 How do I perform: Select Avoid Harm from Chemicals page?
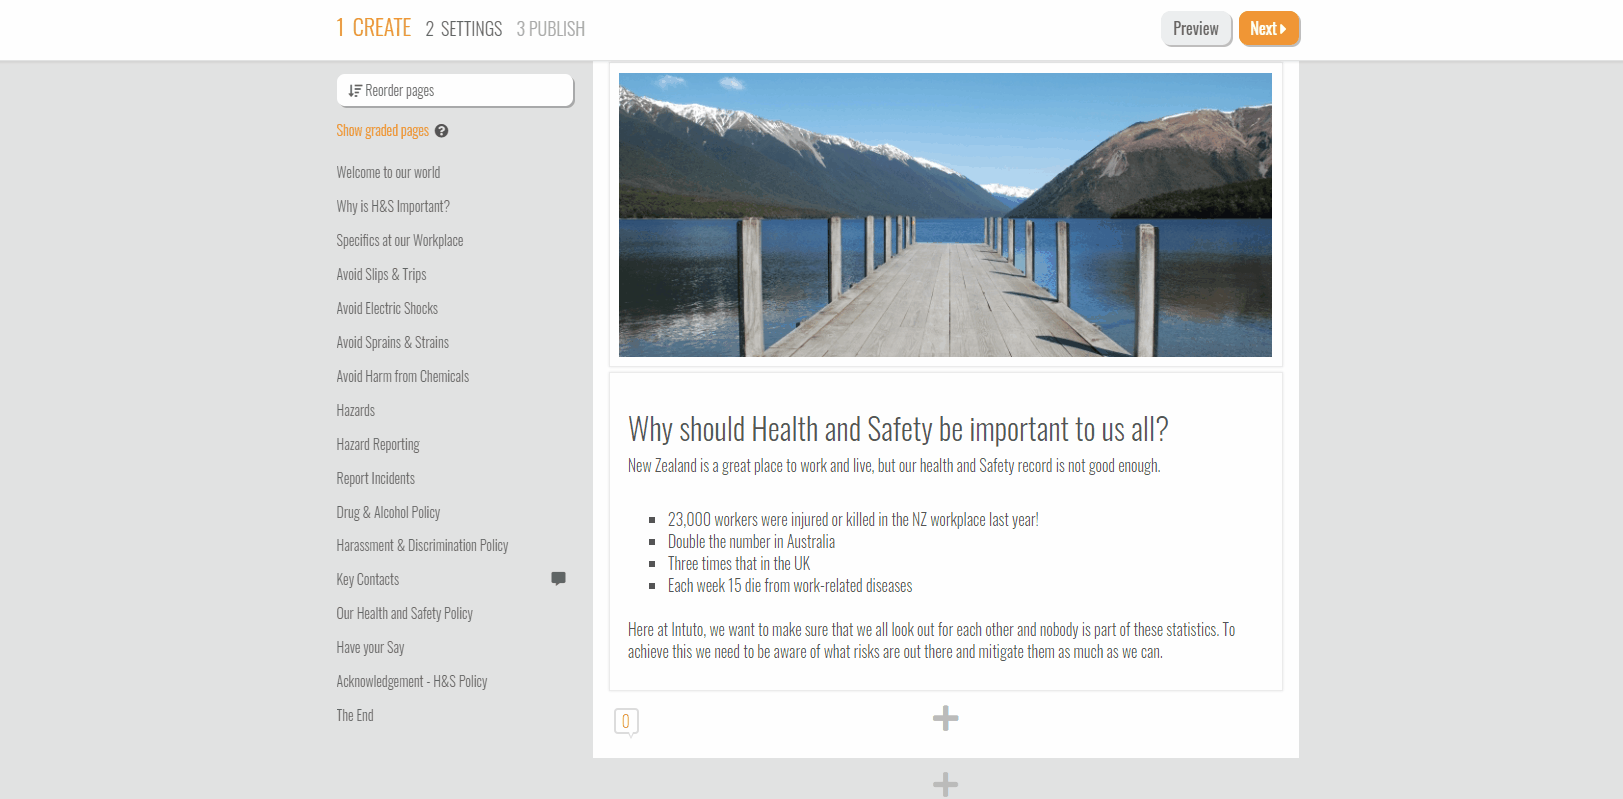402,377
